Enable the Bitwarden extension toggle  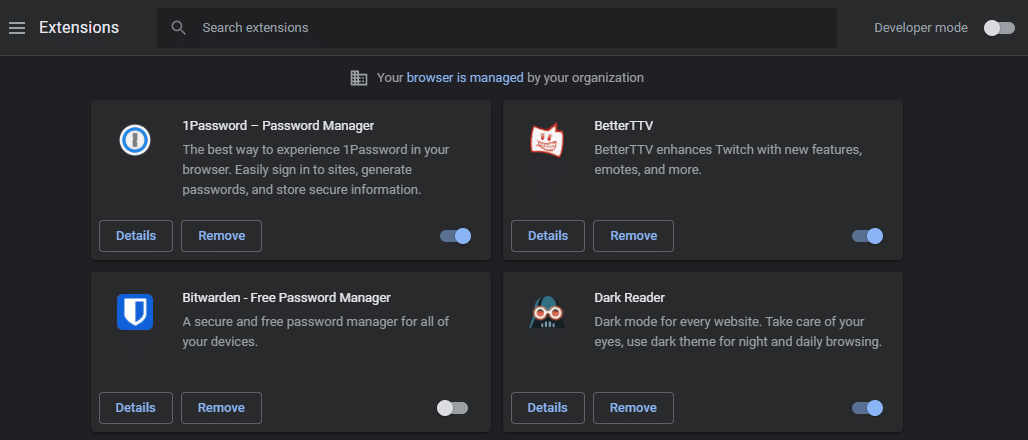(x=452, y=408)
